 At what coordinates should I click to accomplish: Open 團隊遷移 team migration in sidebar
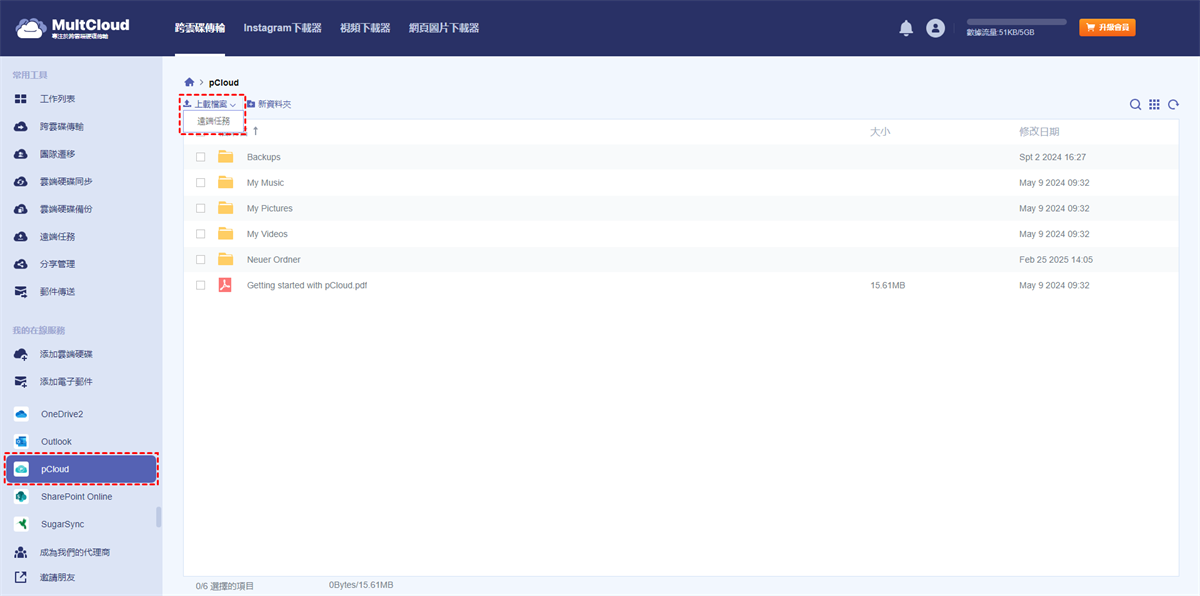(57, 154)
